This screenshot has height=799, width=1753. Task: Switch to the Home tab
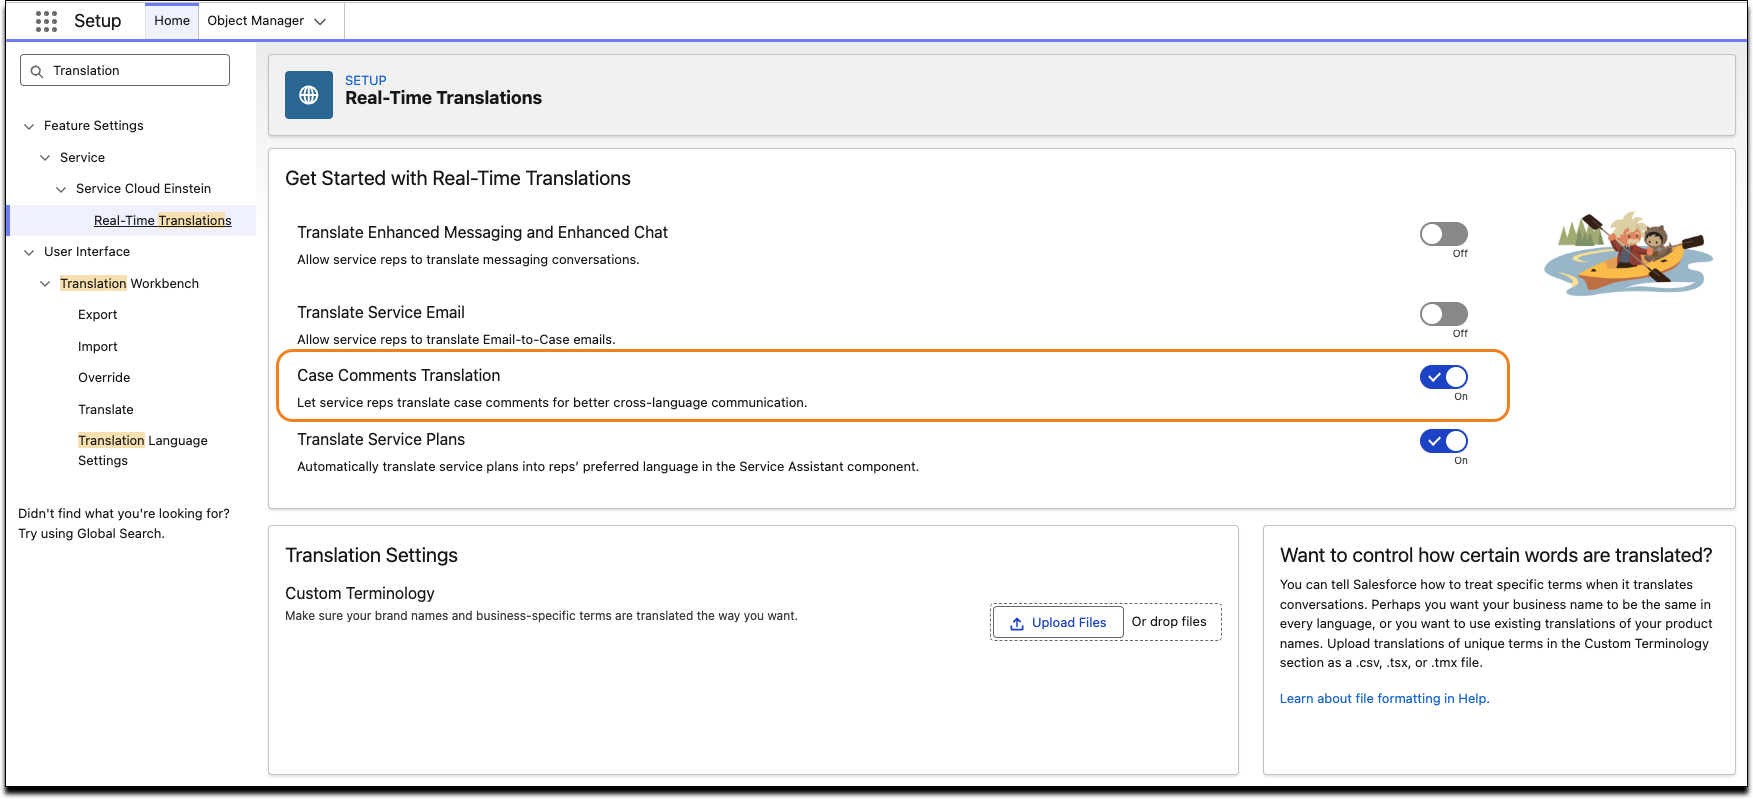[172, 21]
